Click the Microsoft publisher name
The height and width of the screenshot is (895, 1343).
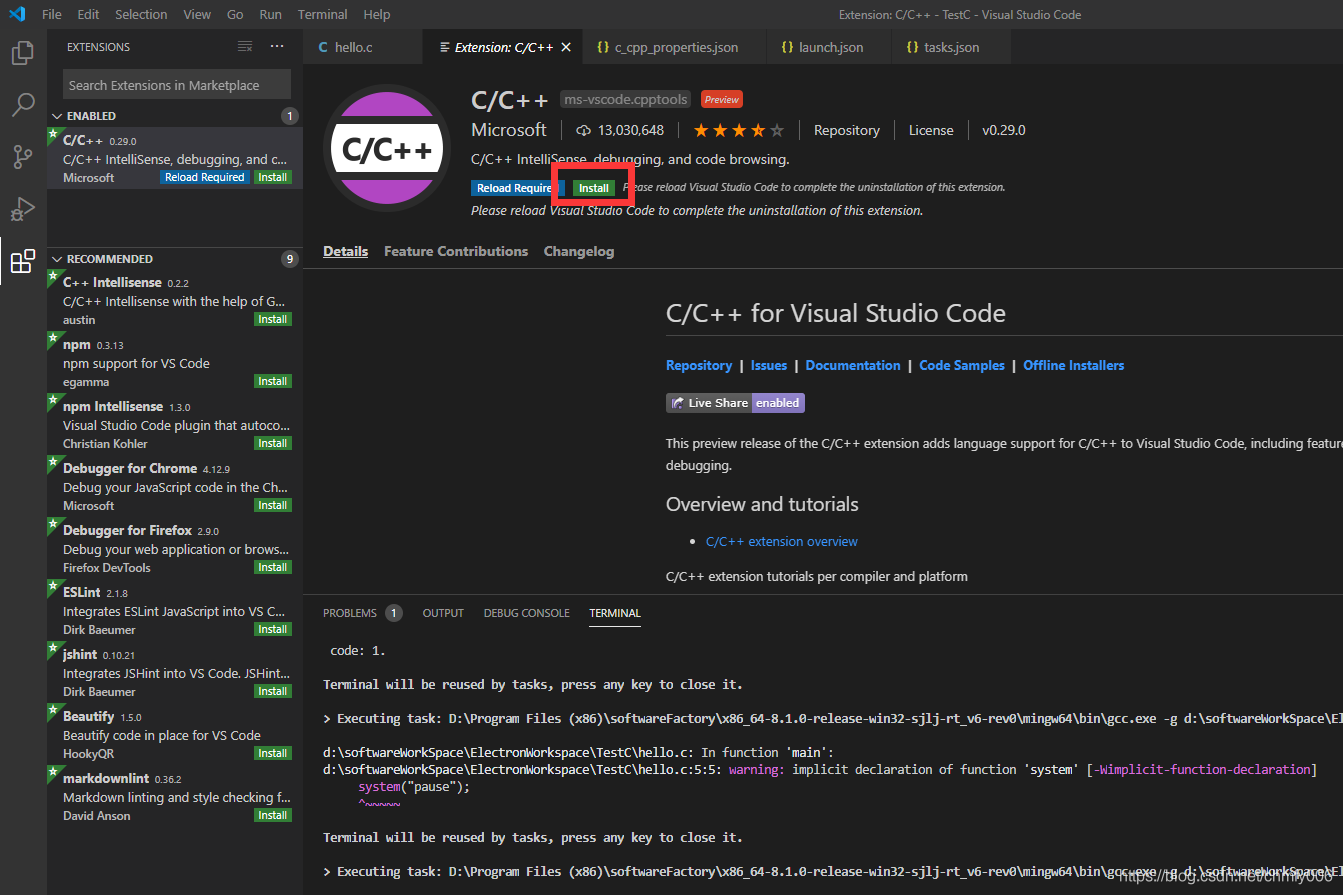pyautogui.click(x=509, y=130)
